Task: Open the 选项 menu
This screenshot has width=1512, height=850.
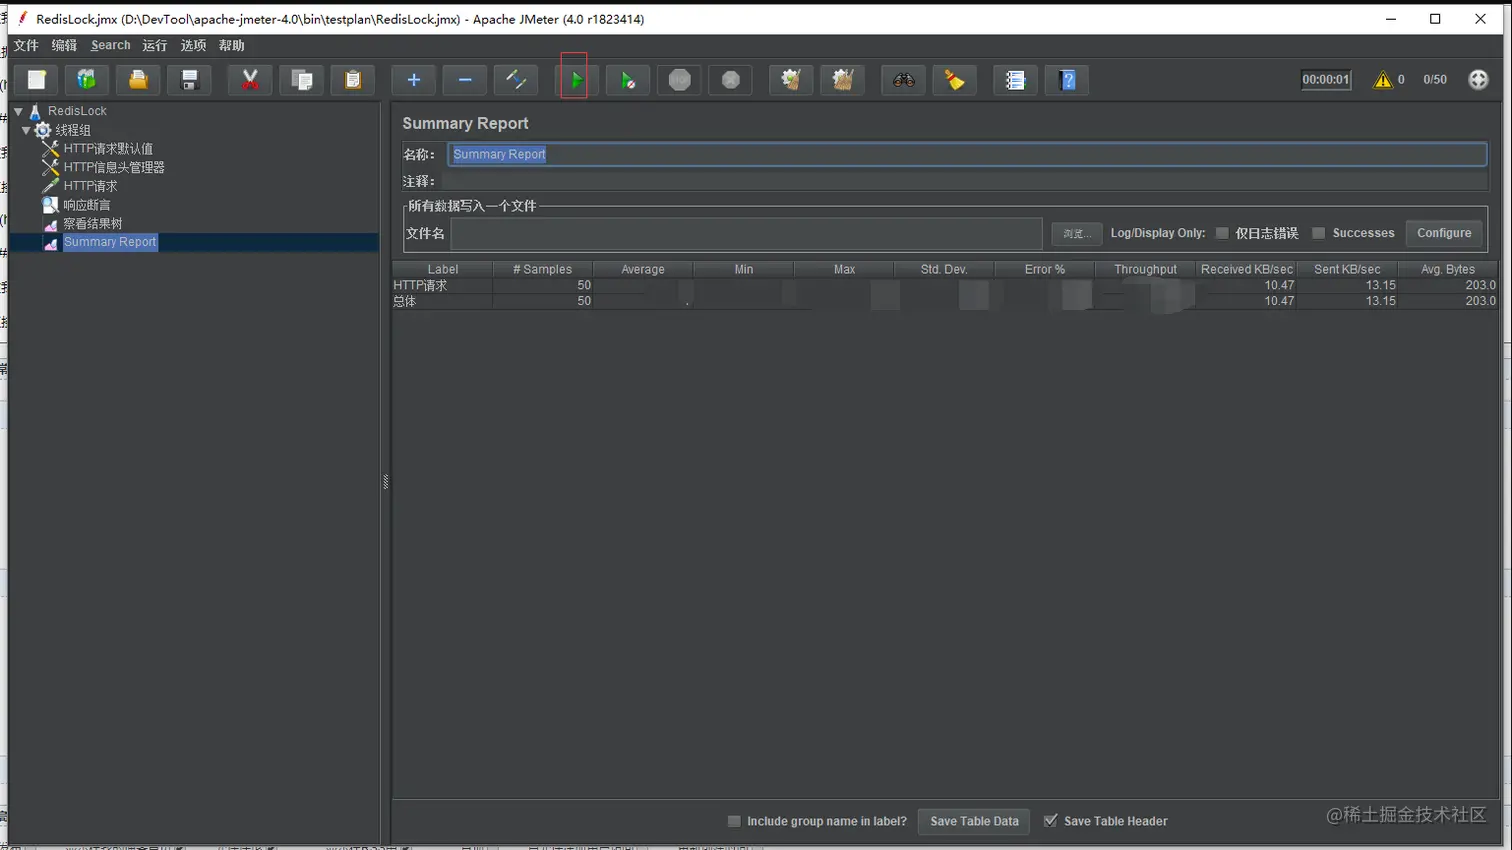Action: (x=193, y=45)
